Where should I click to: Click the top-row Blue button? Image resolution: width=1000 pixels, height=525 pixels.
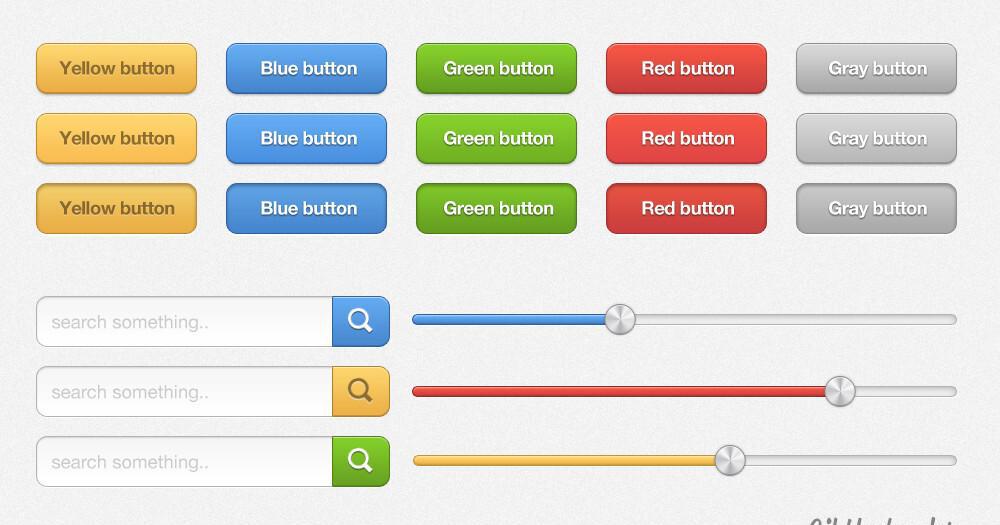click(306, 68)
